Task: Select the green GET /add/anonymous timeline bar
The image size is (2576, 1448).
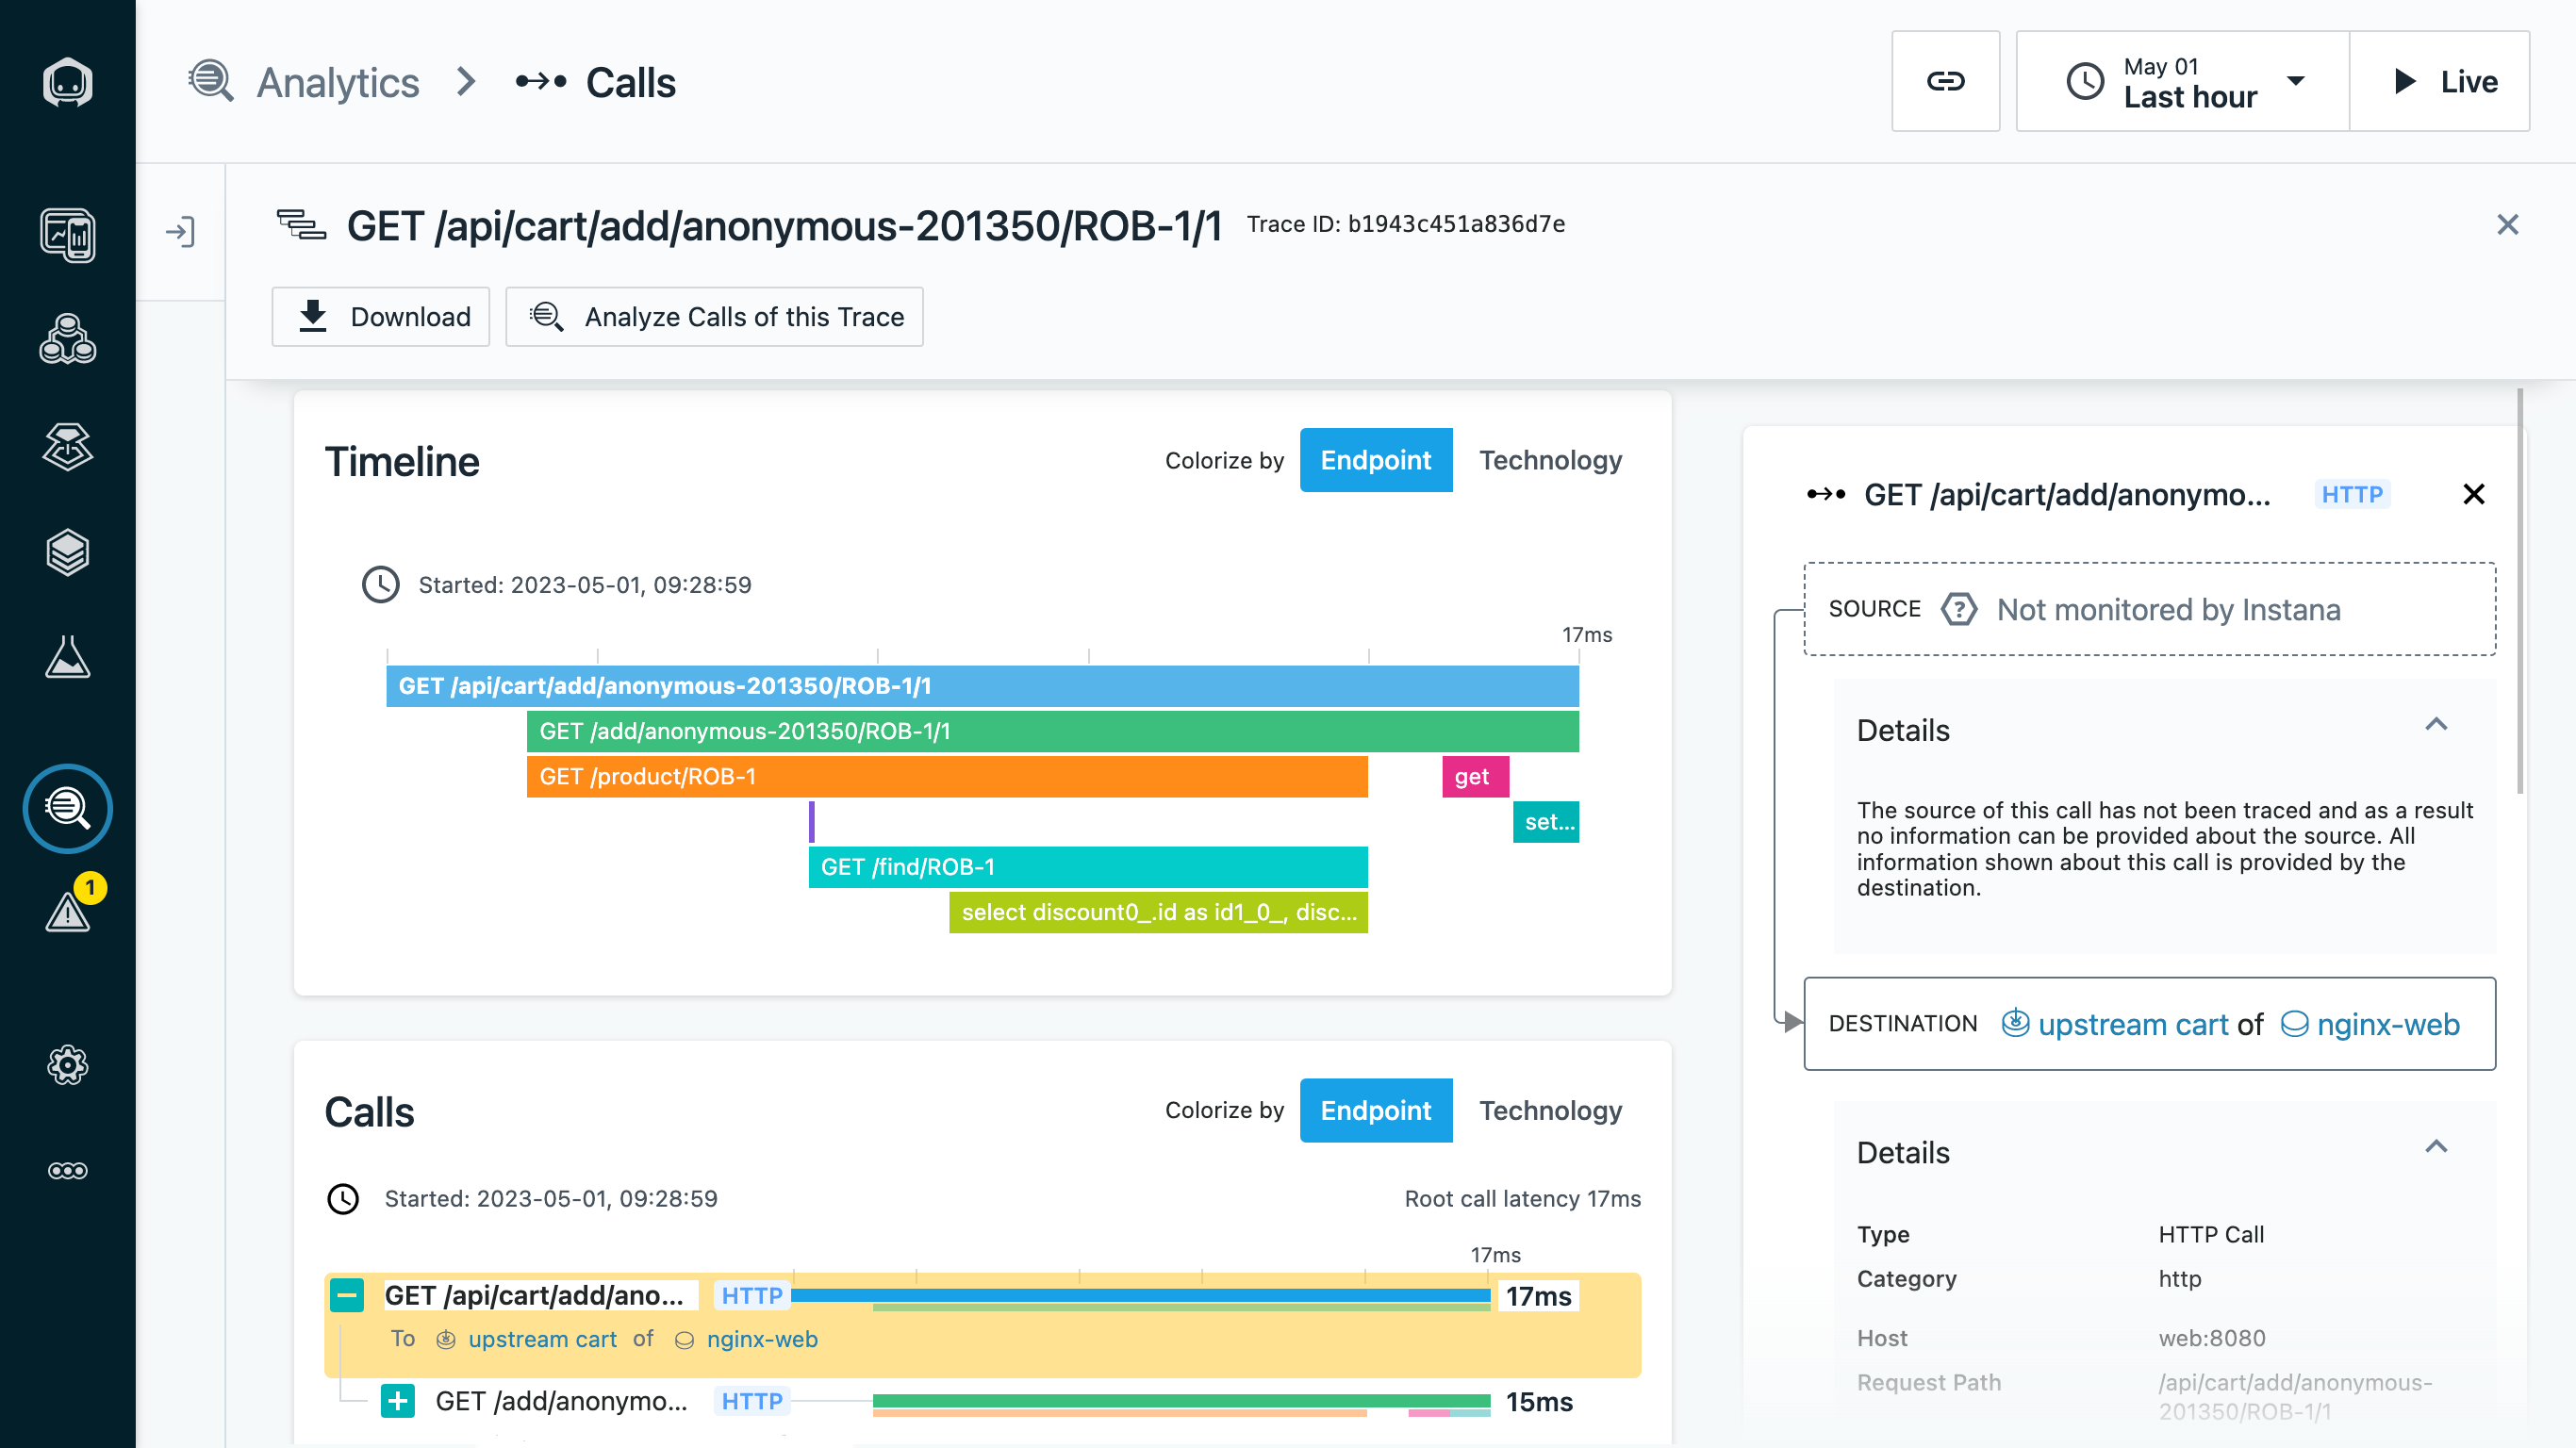Action: [1053, 731]
